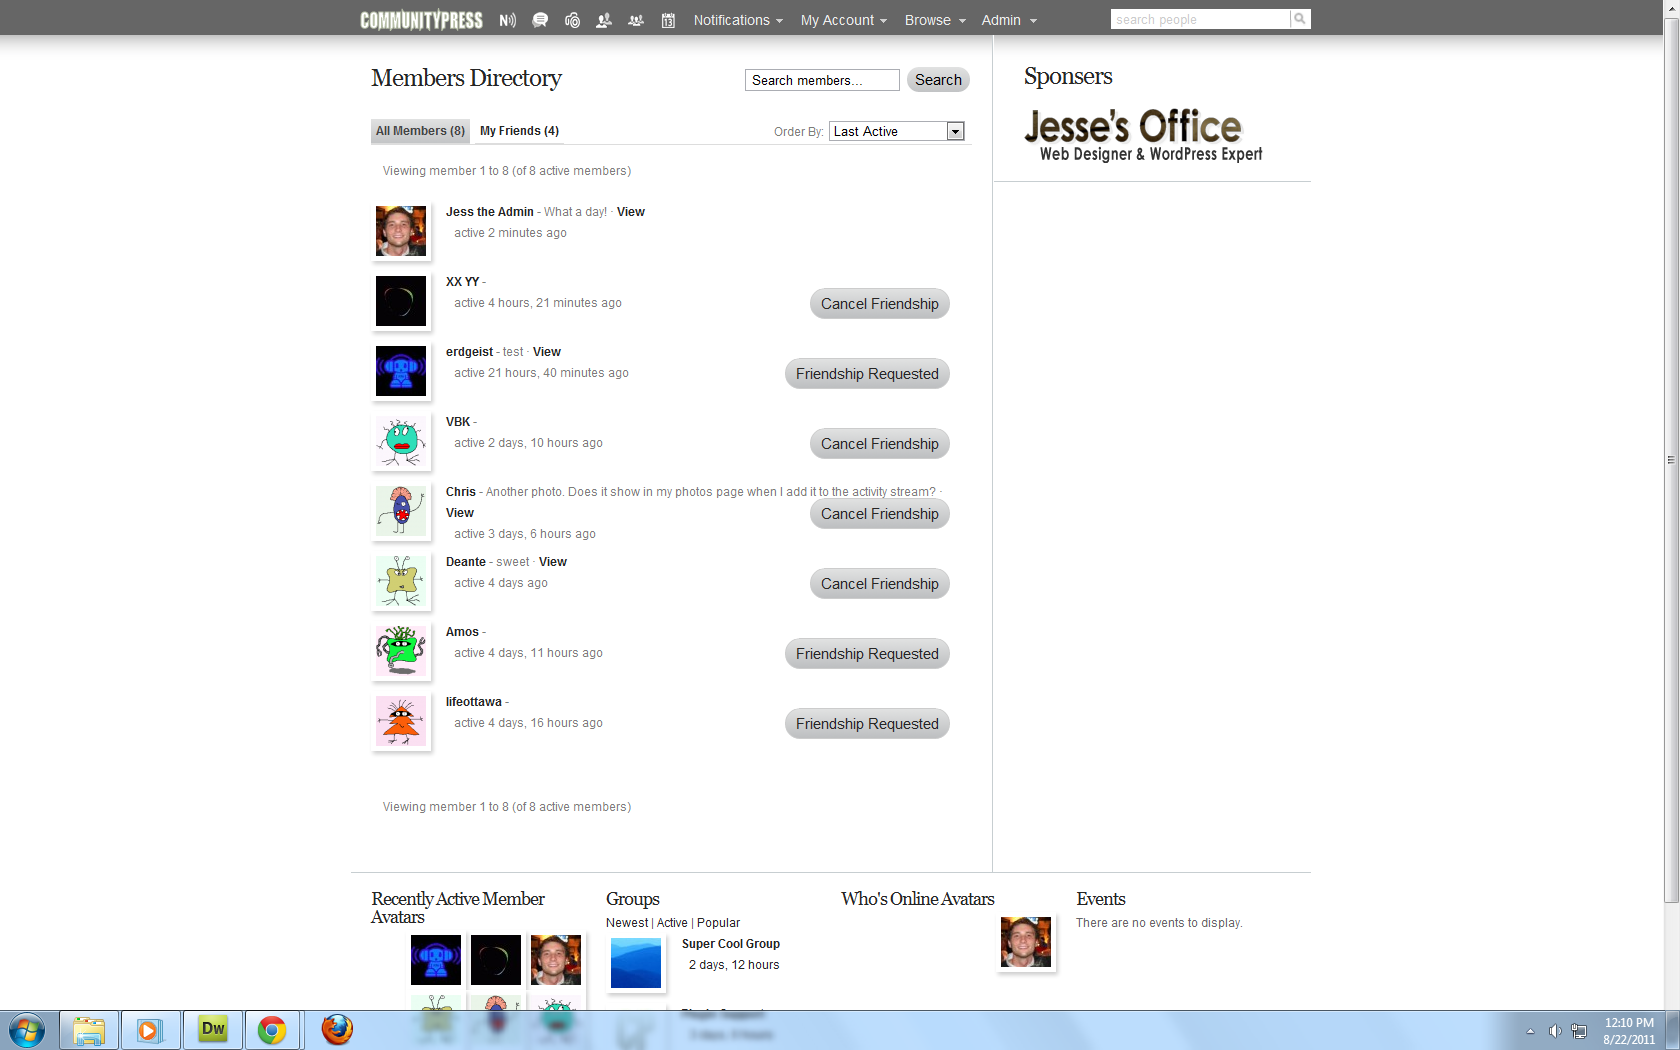Switch to the My Friends (4) tab
Image resolution: width=1680 pixels, height=1050 pixels.
(x=519, y=131)
